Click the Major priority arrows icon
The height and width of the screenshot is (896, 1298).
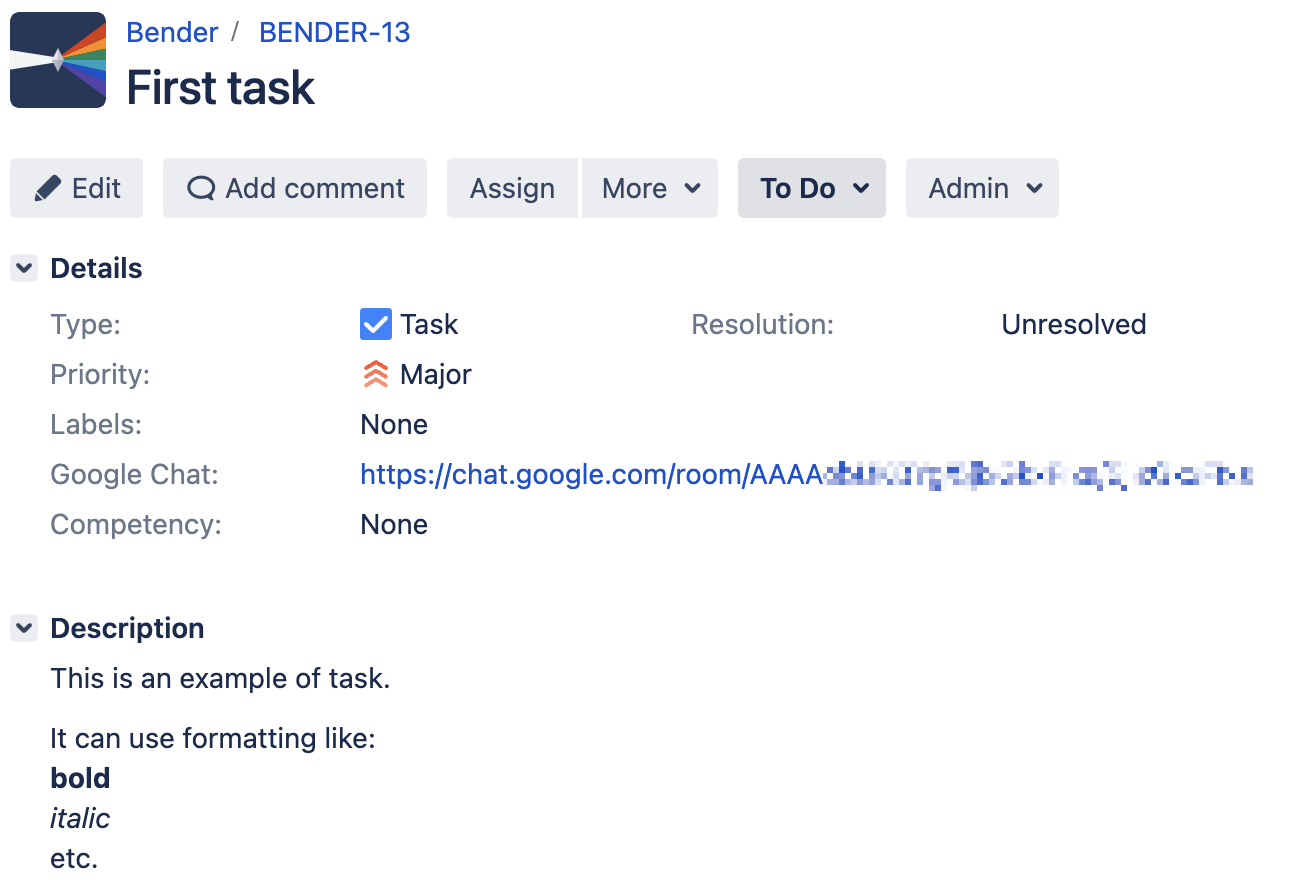(375, 373)
